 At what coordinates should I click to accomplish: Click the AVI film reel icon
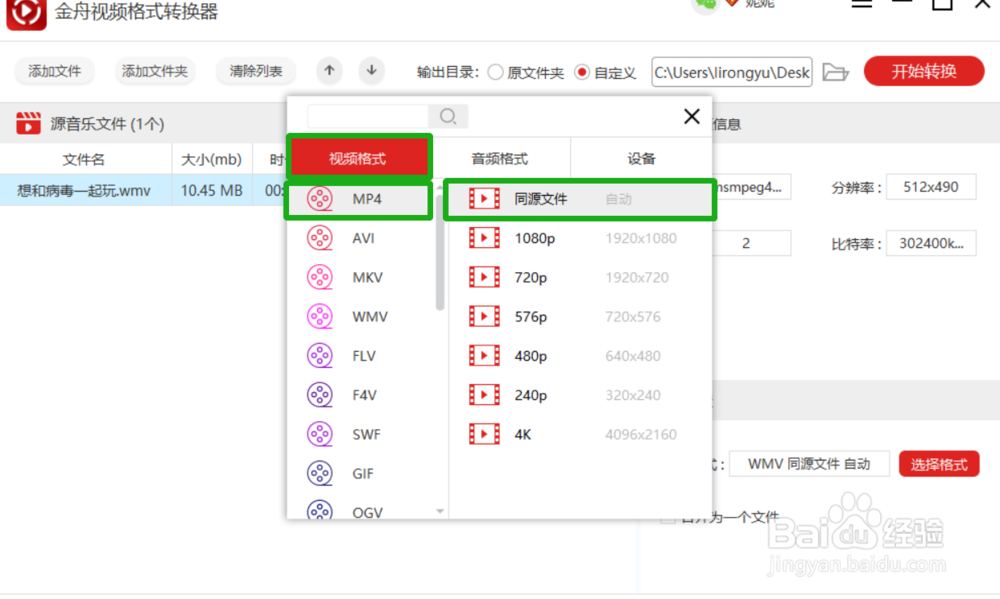click(x=320, y=238)
